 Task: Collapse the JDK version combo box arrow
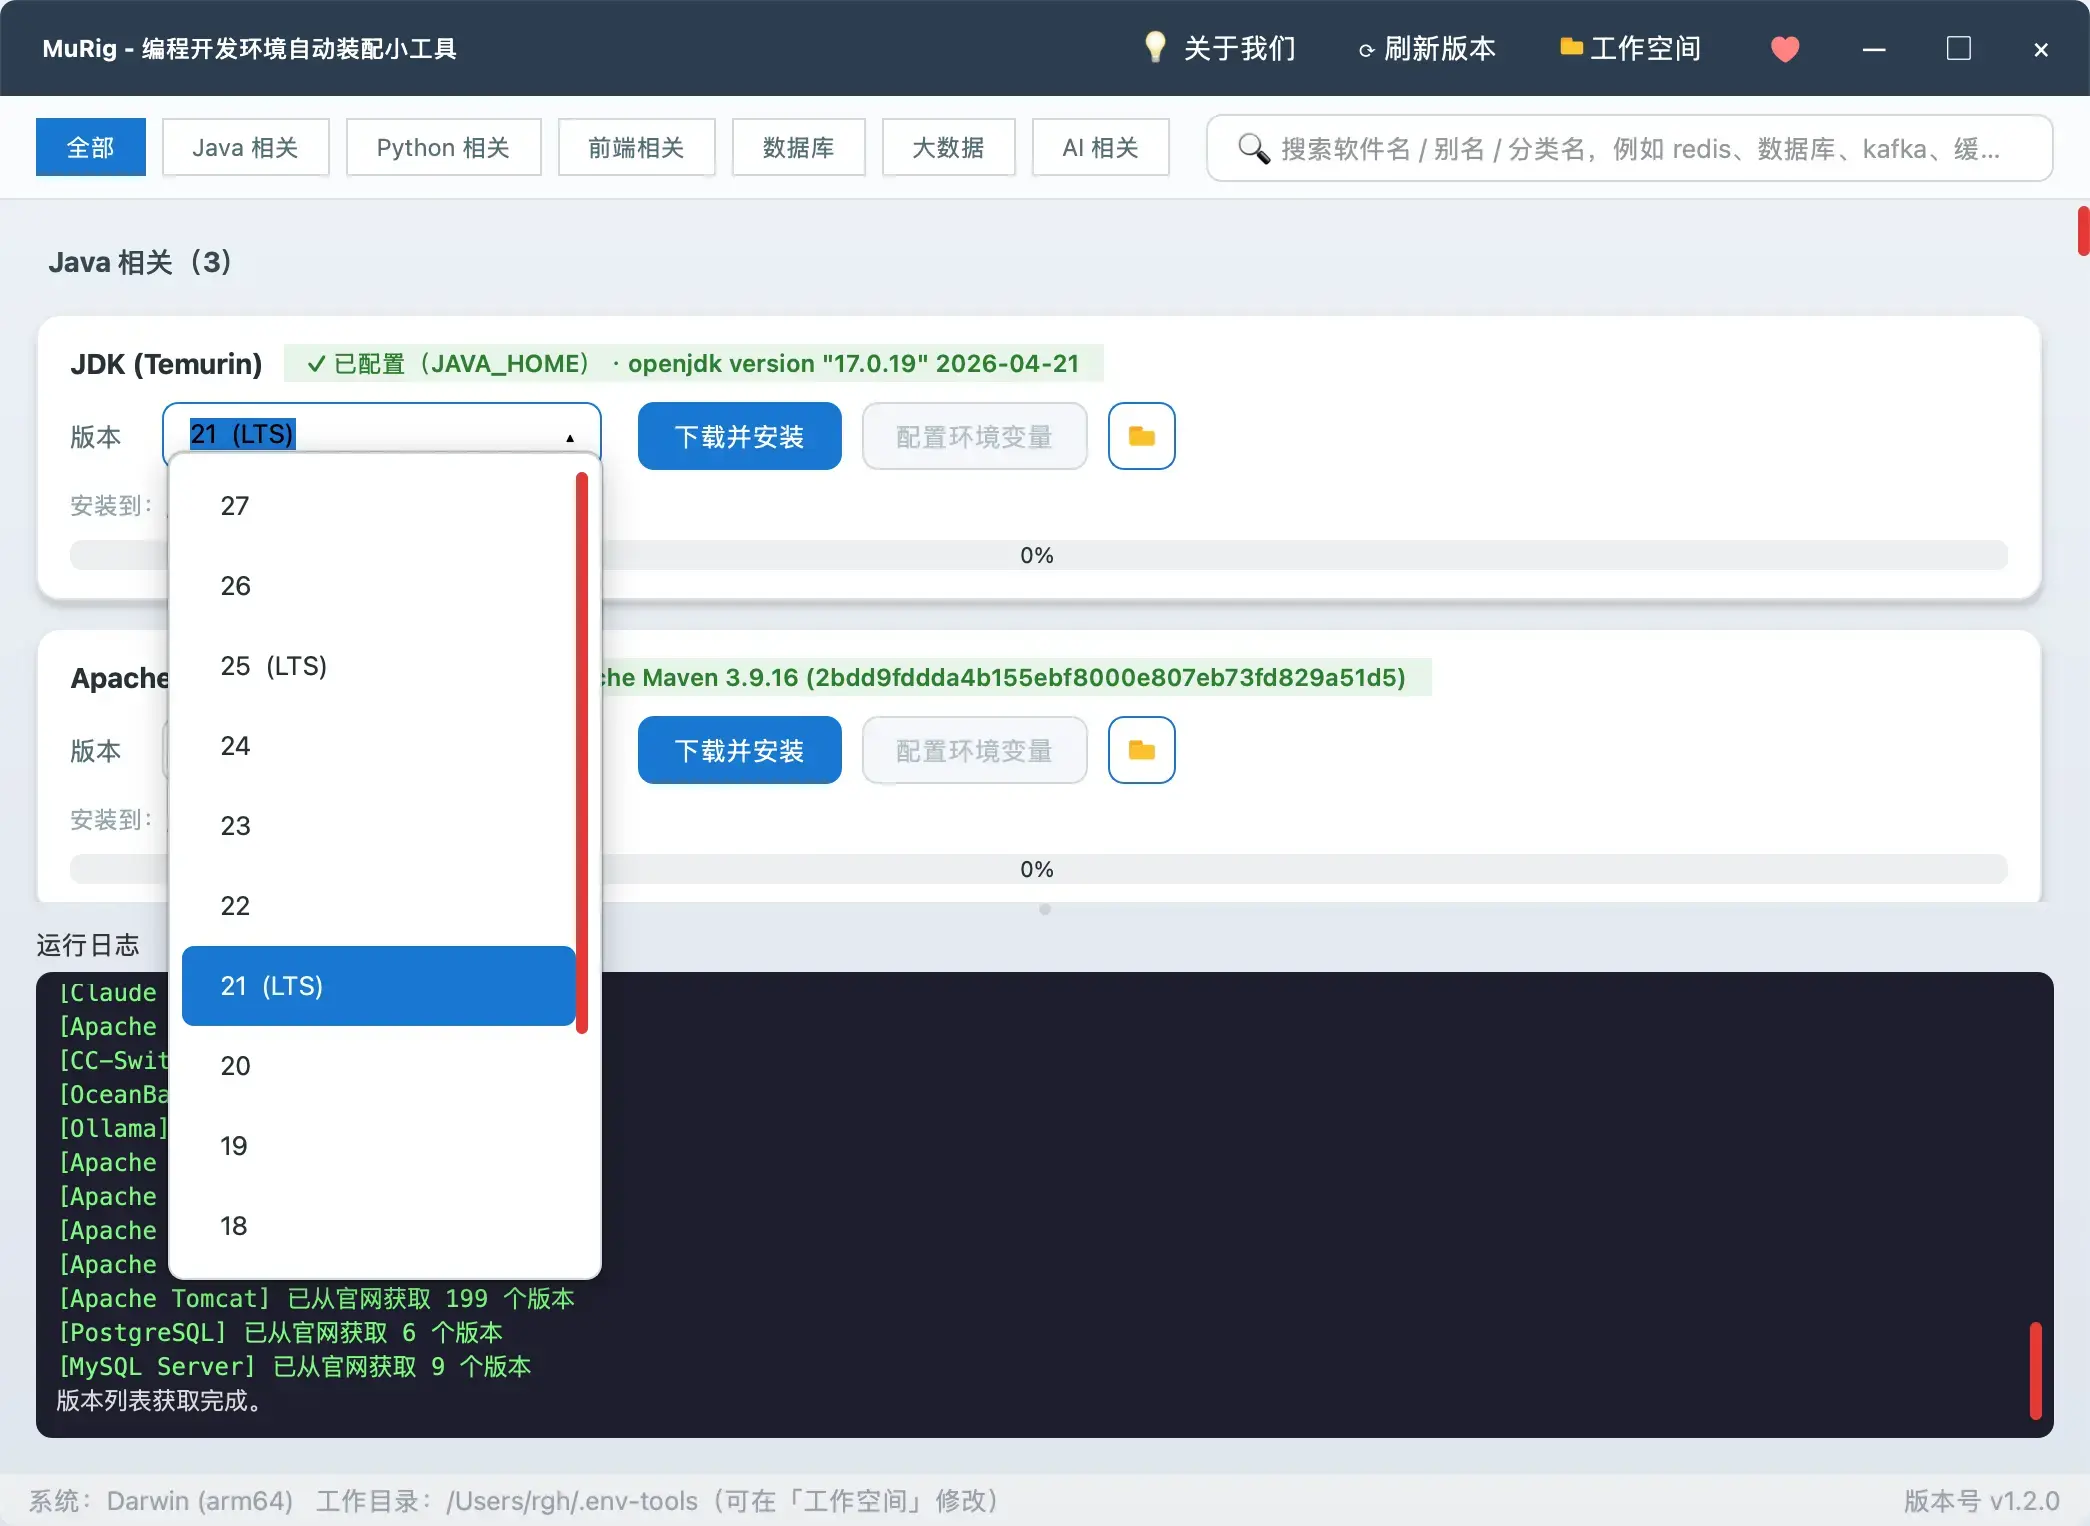570,437
